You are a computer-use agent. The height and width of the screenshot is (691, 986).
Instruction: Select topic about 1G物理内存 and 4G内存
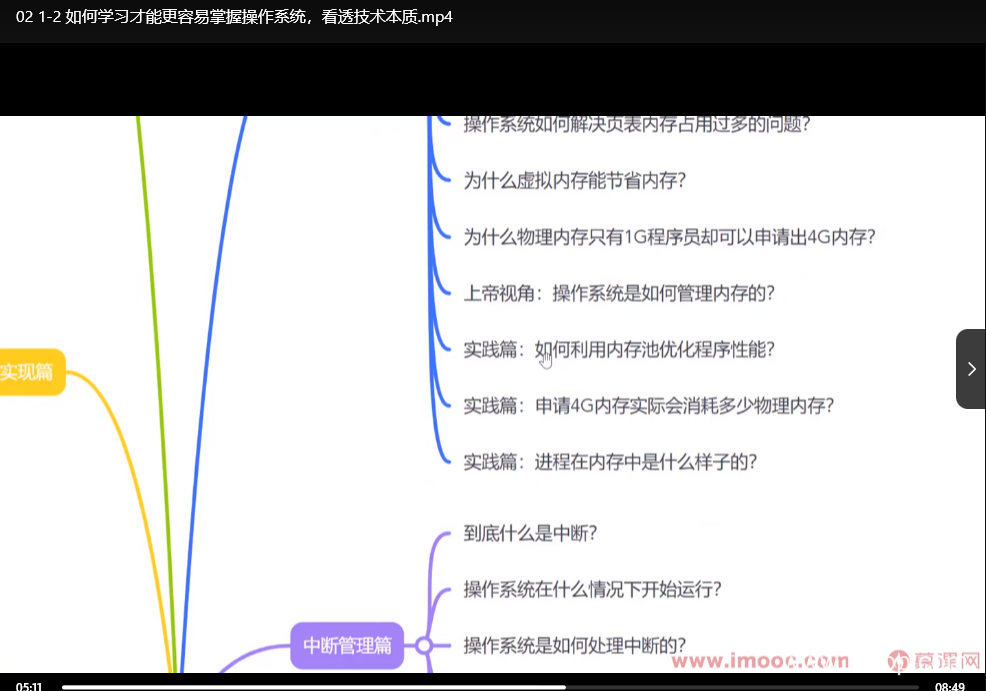coord(669,237)
